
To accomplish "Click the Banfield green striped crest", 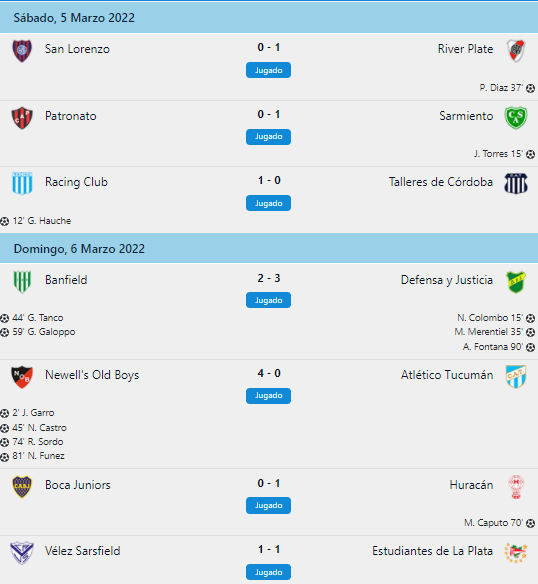I will pos(22,282).
